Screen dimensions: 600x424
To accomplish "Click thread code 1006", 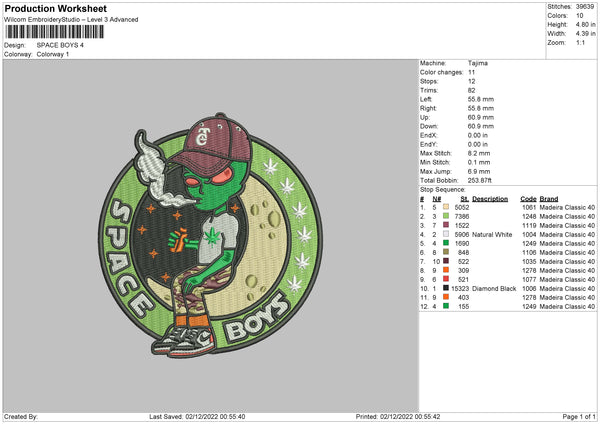I will tap(529, 288).
